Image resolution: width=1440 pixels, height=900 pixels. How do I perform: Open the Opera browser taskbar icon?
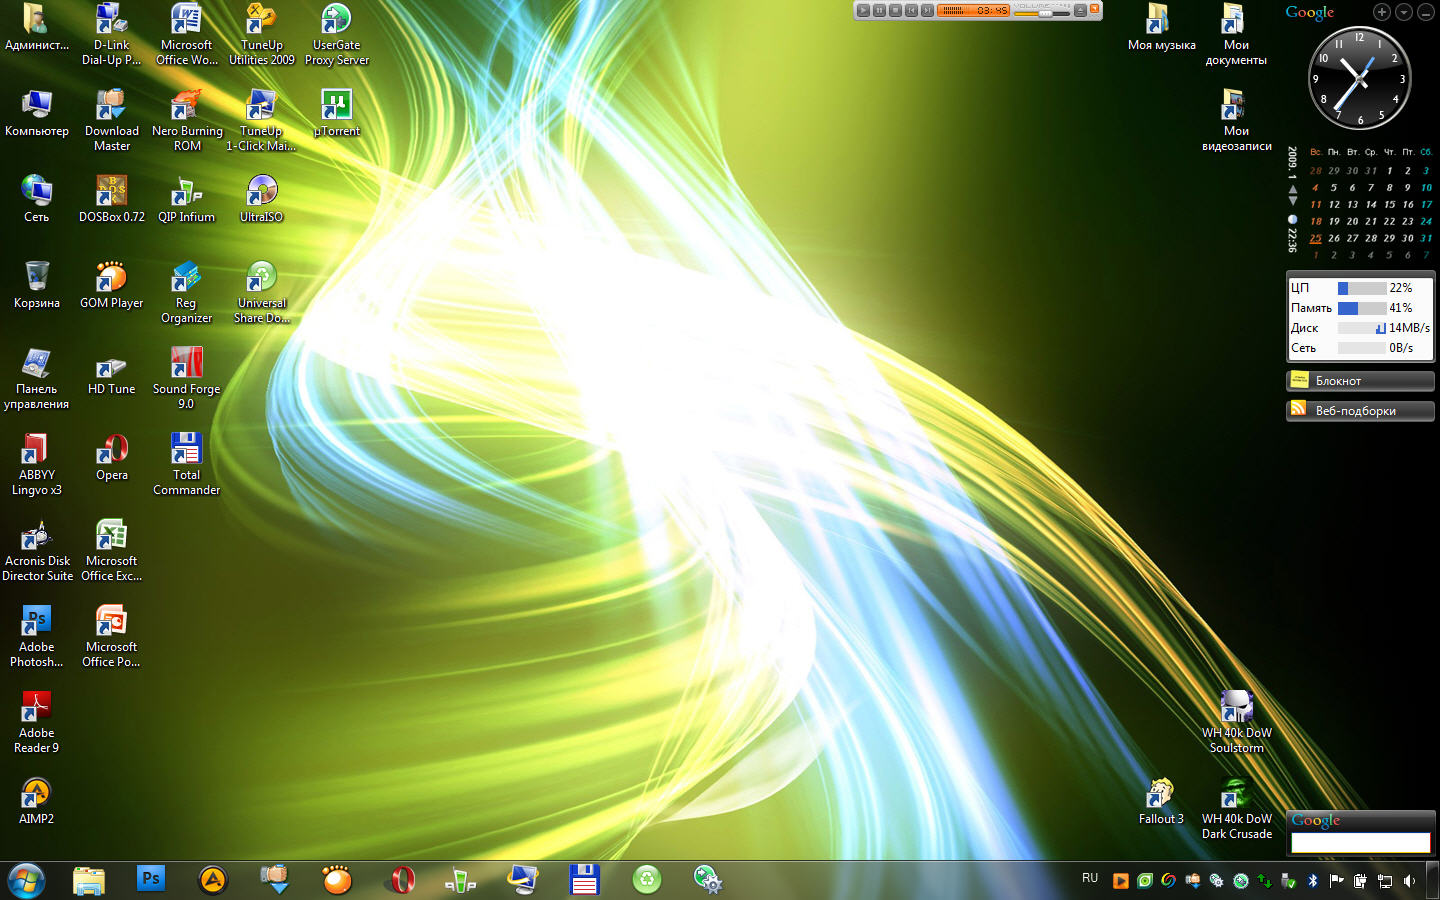[x=402, y=880]
